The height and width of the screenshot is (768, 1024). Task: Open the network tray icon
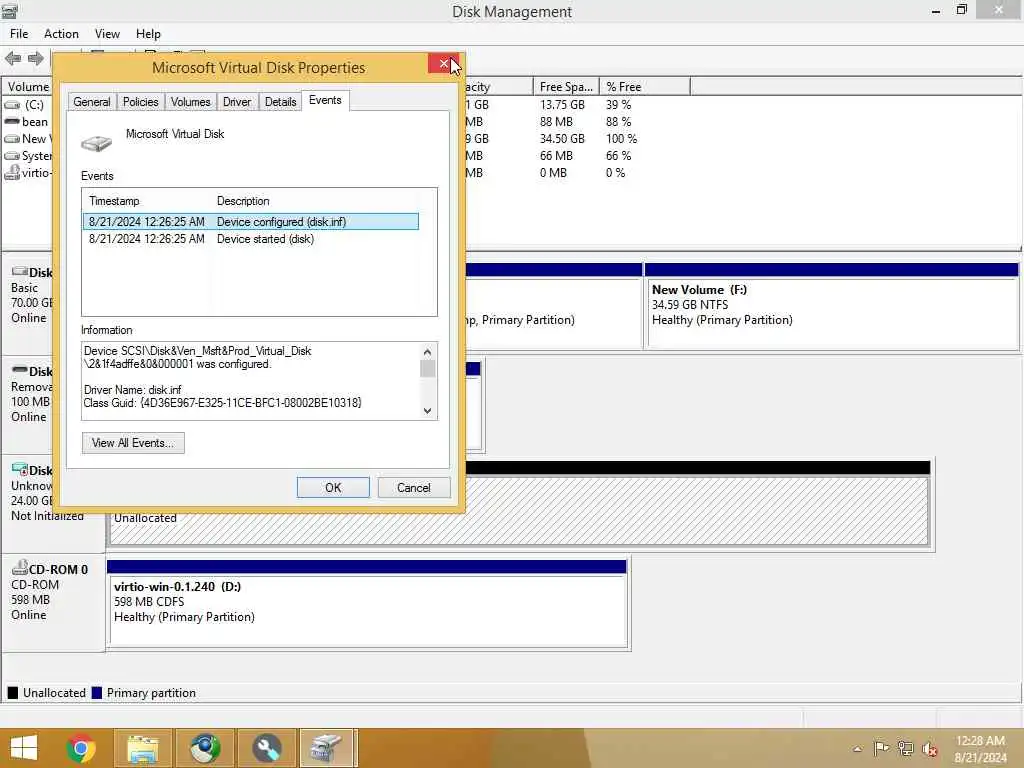pyautogui.click(x=905, y=749)
